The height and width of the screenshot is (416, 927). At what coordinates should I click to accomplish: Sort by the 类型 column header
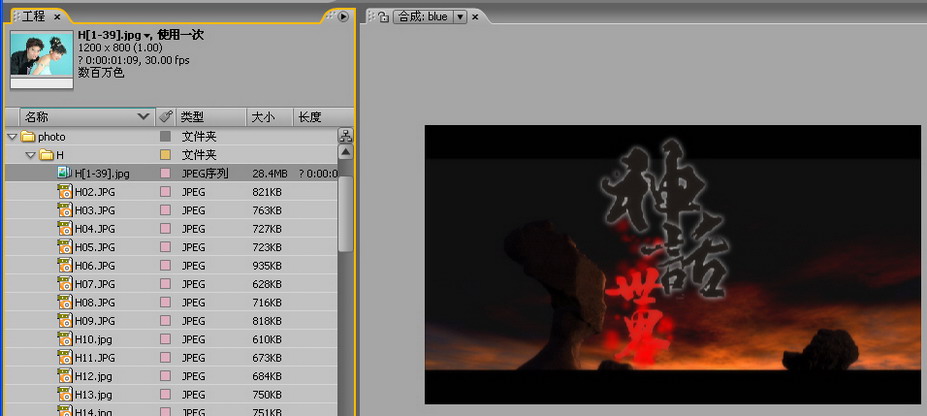point(210,117)
